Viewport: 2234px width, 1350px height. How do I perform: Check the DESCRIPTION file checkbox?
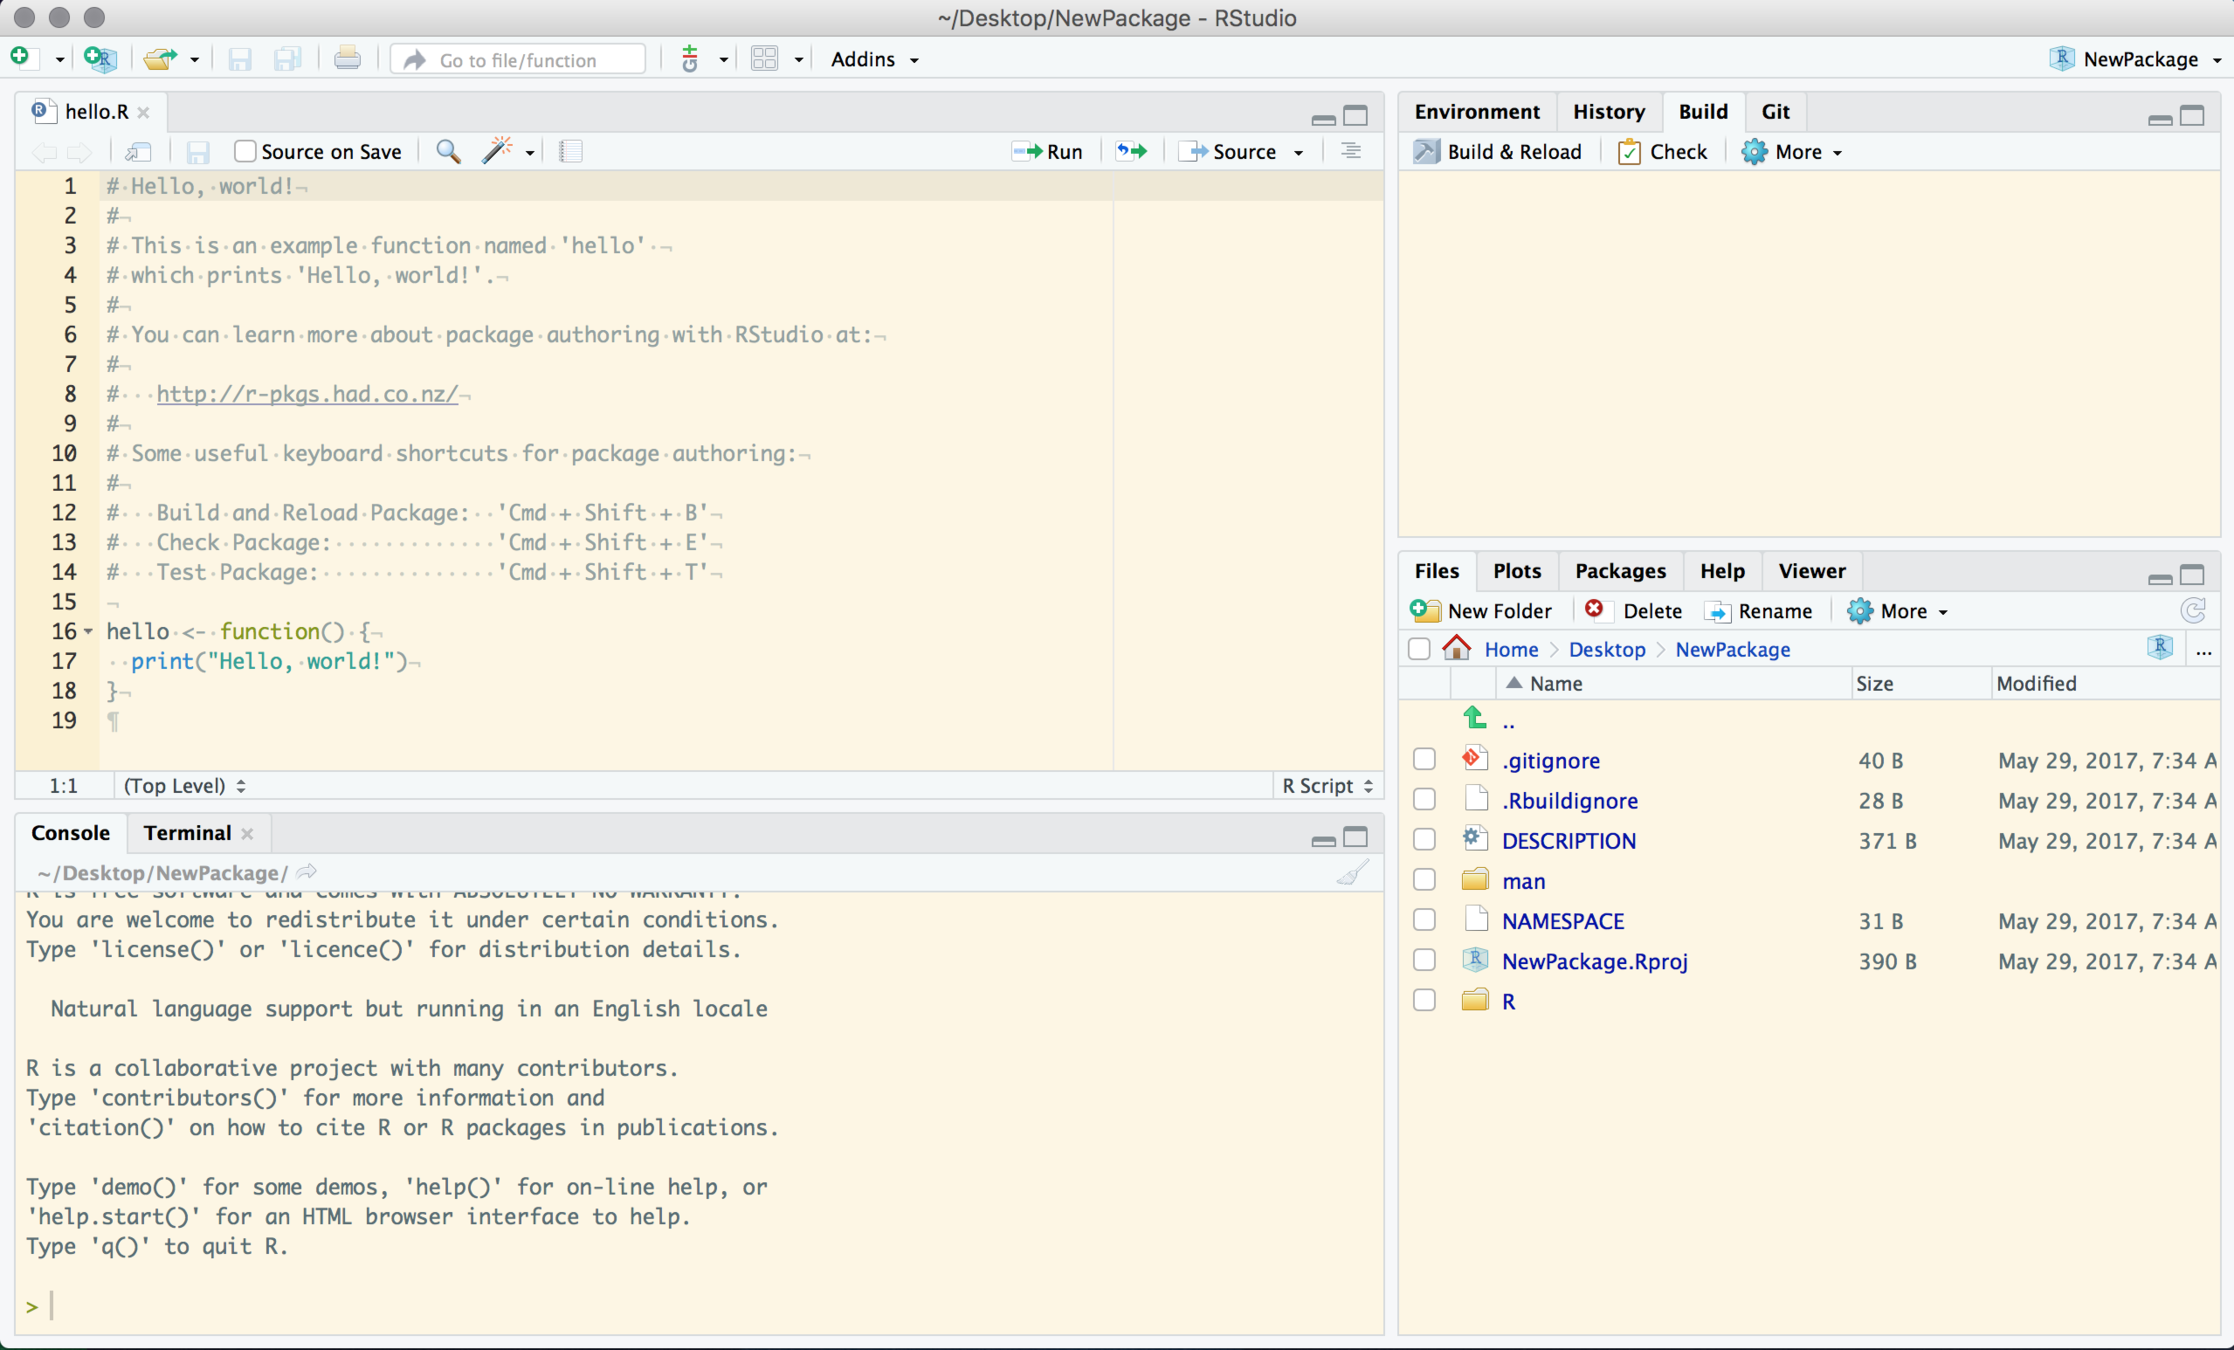1424,840
